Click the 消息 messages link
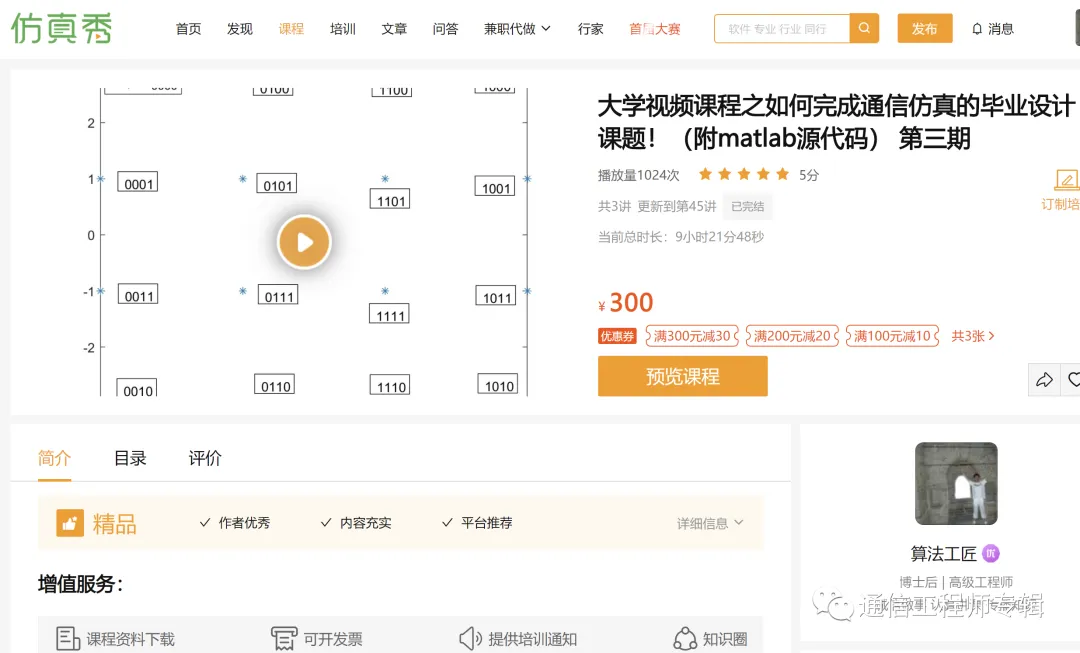Image resolution: width=1080 pixels, height=653 pixels. [x=1001, y=29]
